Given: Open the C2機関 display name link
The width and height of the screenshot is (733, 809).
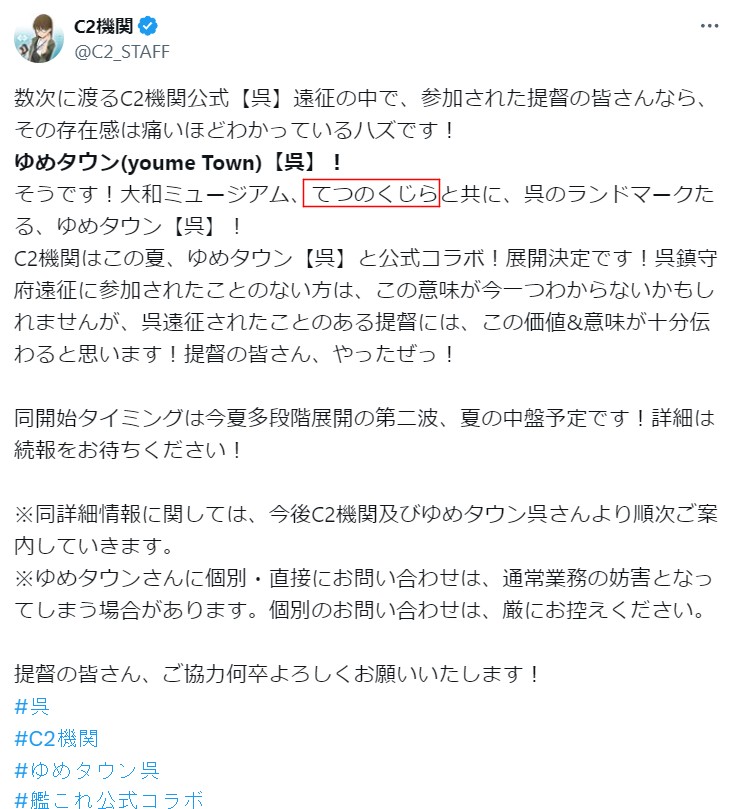Looking at the screenshot, I should (x=104, y=26).
